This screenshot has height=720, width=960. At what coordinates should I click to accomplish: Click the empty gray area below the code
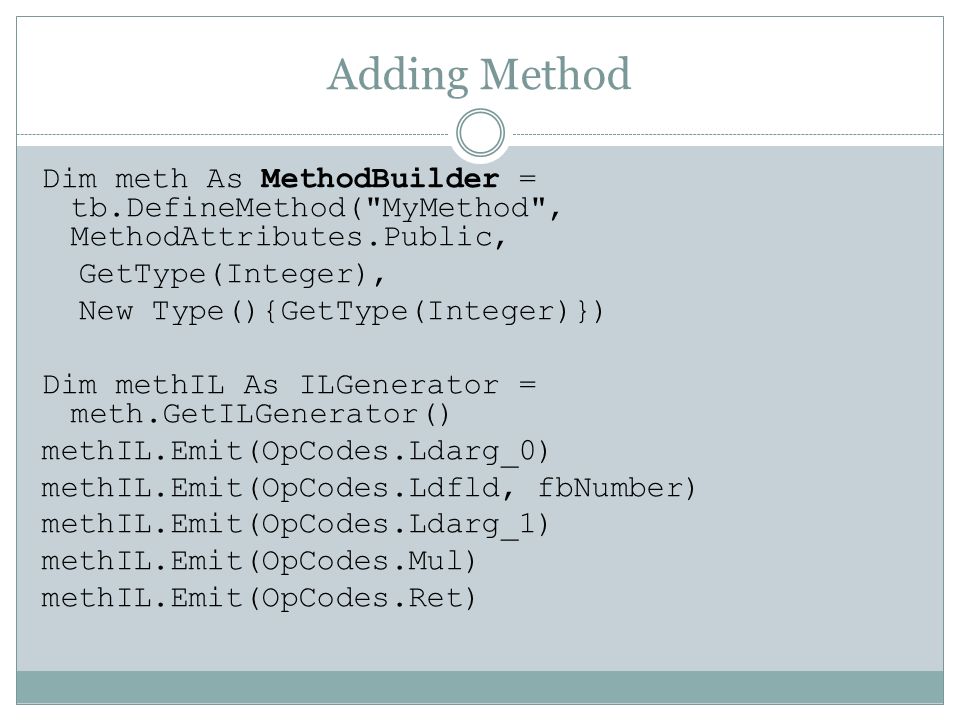[x=480, y=642]
